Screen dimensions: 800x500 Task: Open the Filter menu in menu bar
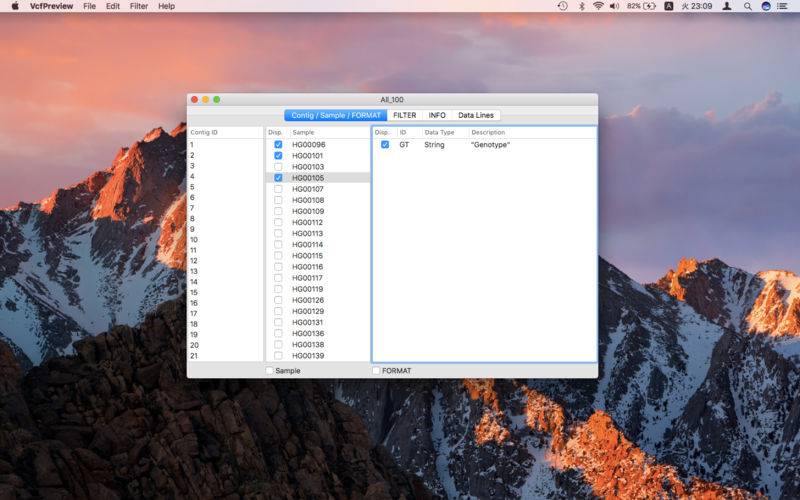(x=139, y=6)
